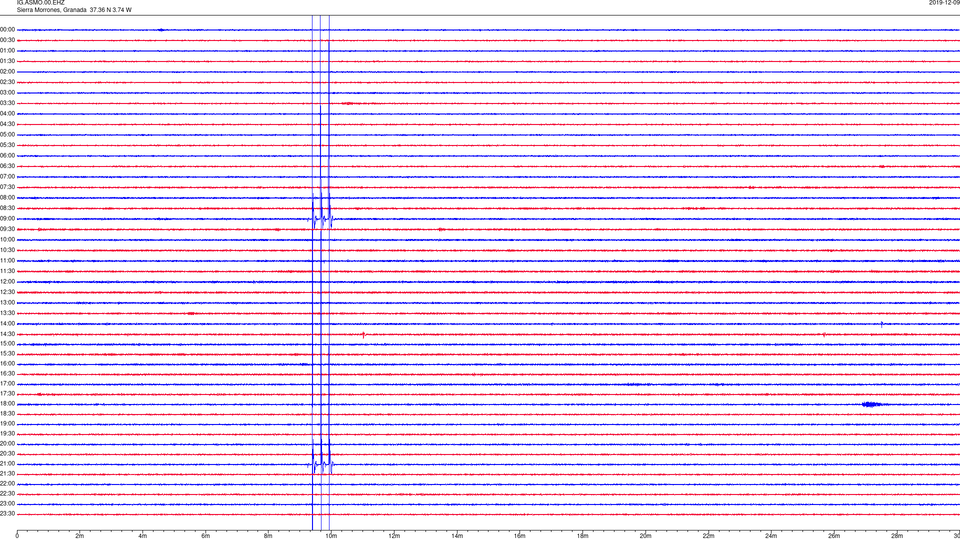The height and width of the screenshot is (540, 960).
Task: Select the 15:00 trace time label
Action: (7, 344)
